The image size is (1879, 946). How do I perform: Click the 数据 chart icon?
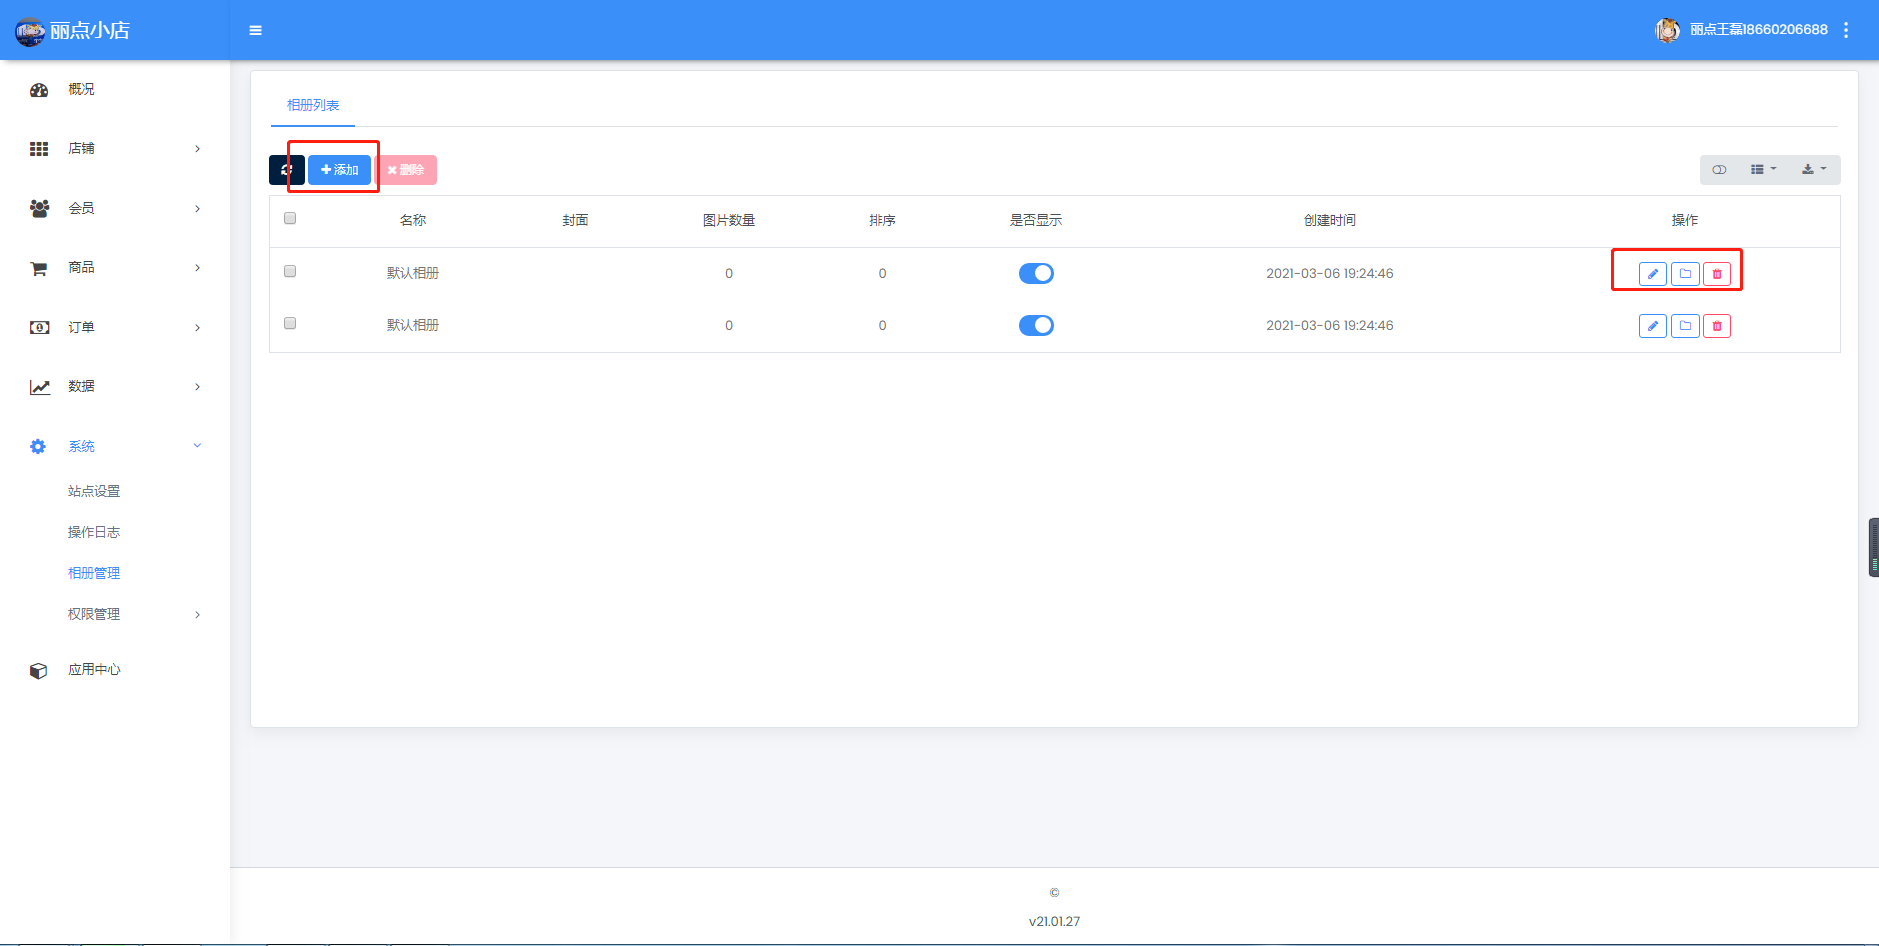(x=39, y=387)
